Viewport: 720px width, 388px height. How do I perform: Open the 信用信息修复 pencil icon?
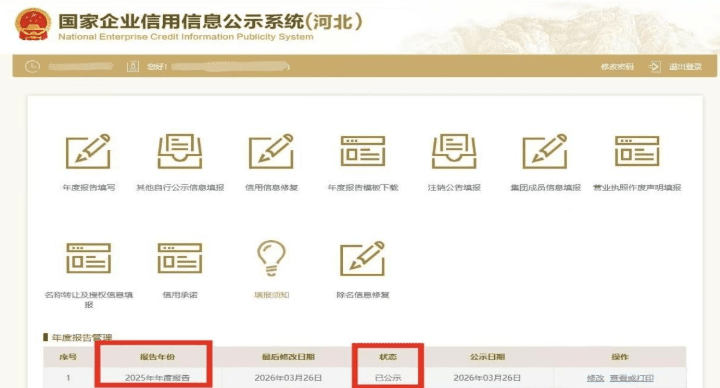tap(271, 152)
